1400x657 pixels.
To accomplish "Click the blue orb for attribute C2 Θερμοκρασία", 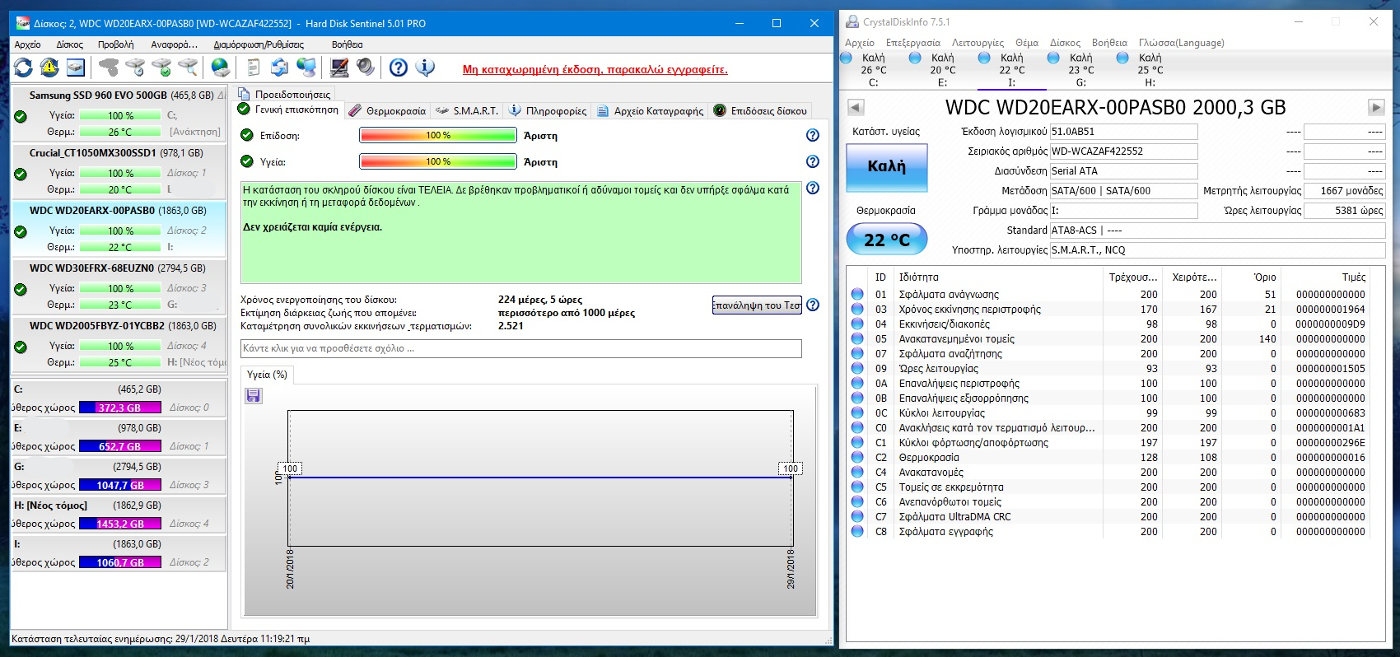I will pyautogui.click(x=857, y=455).
